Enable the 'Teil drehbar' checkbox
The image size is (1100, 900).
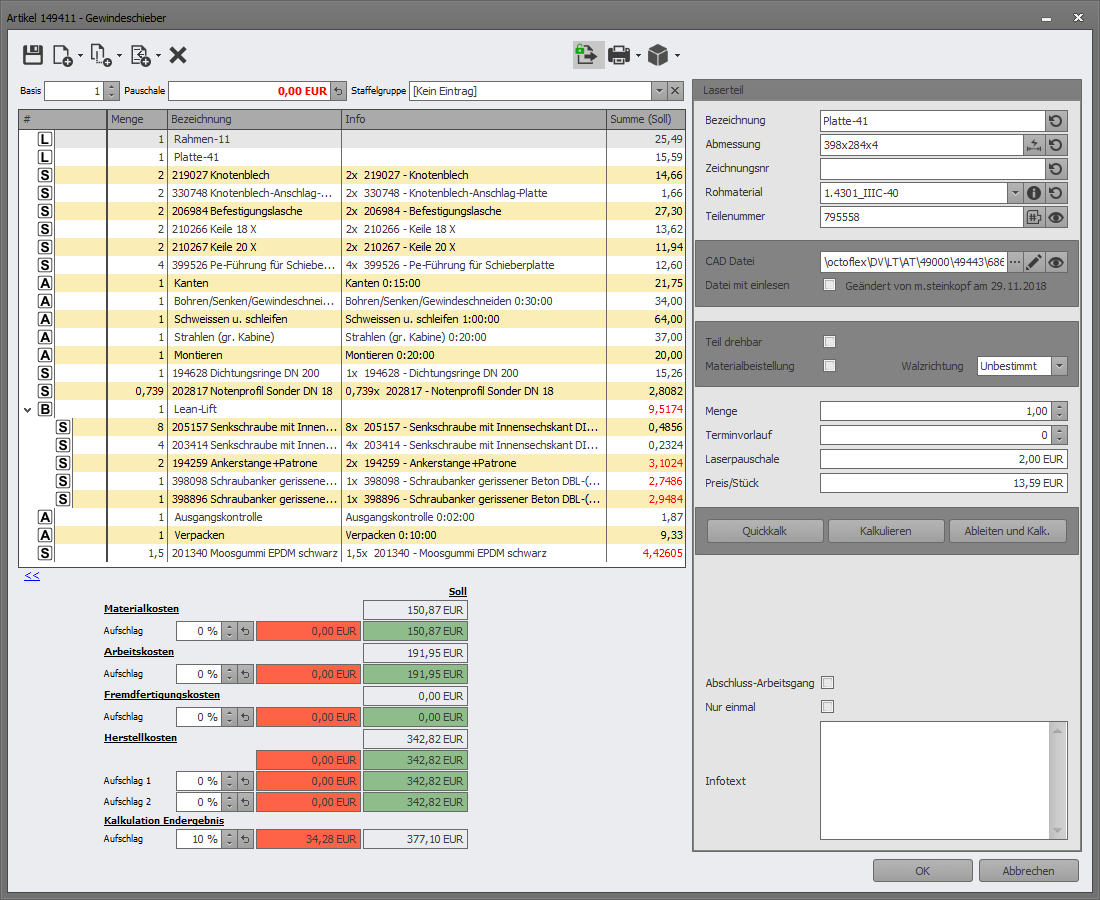click(828, 342)
